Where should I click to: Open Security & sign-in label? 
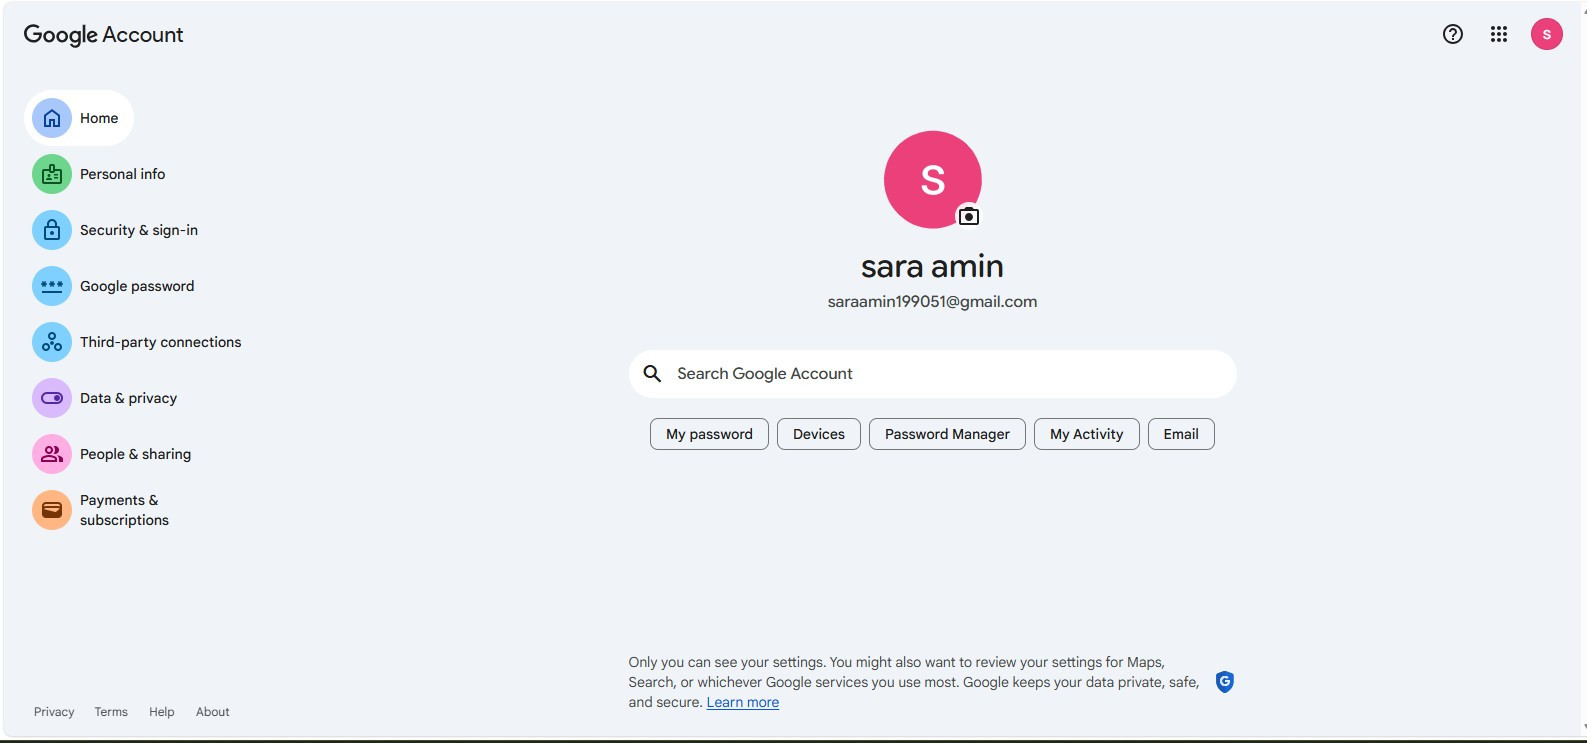point(139,230)
